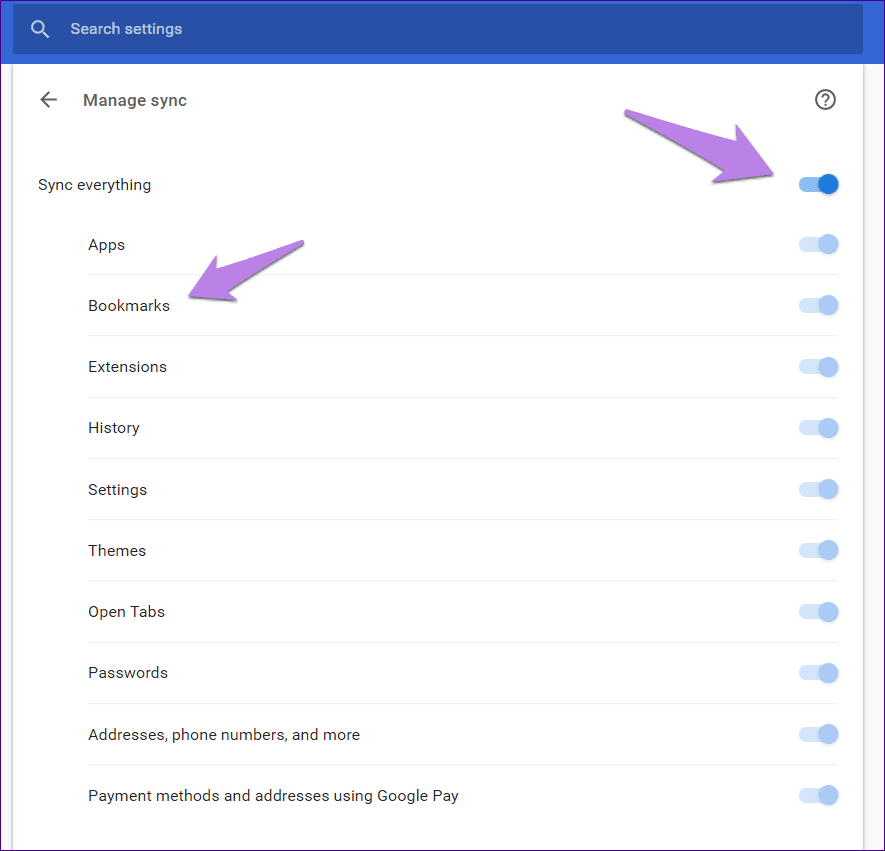Viewport: 885px width, 851px height.
Task: Toggle the Themes sync switch
Action: 818,550
